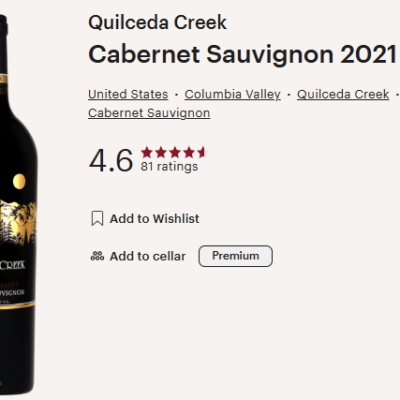This screenshot has height=400, width=400.
Task: Click Add to Wishlist text
Action: click(155, 219)
